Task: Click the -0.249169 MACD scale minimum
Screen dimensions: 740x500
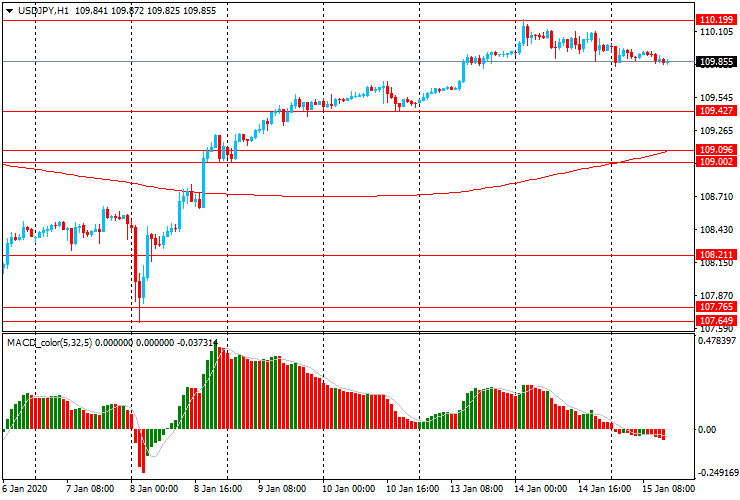Action: point(716,473)
